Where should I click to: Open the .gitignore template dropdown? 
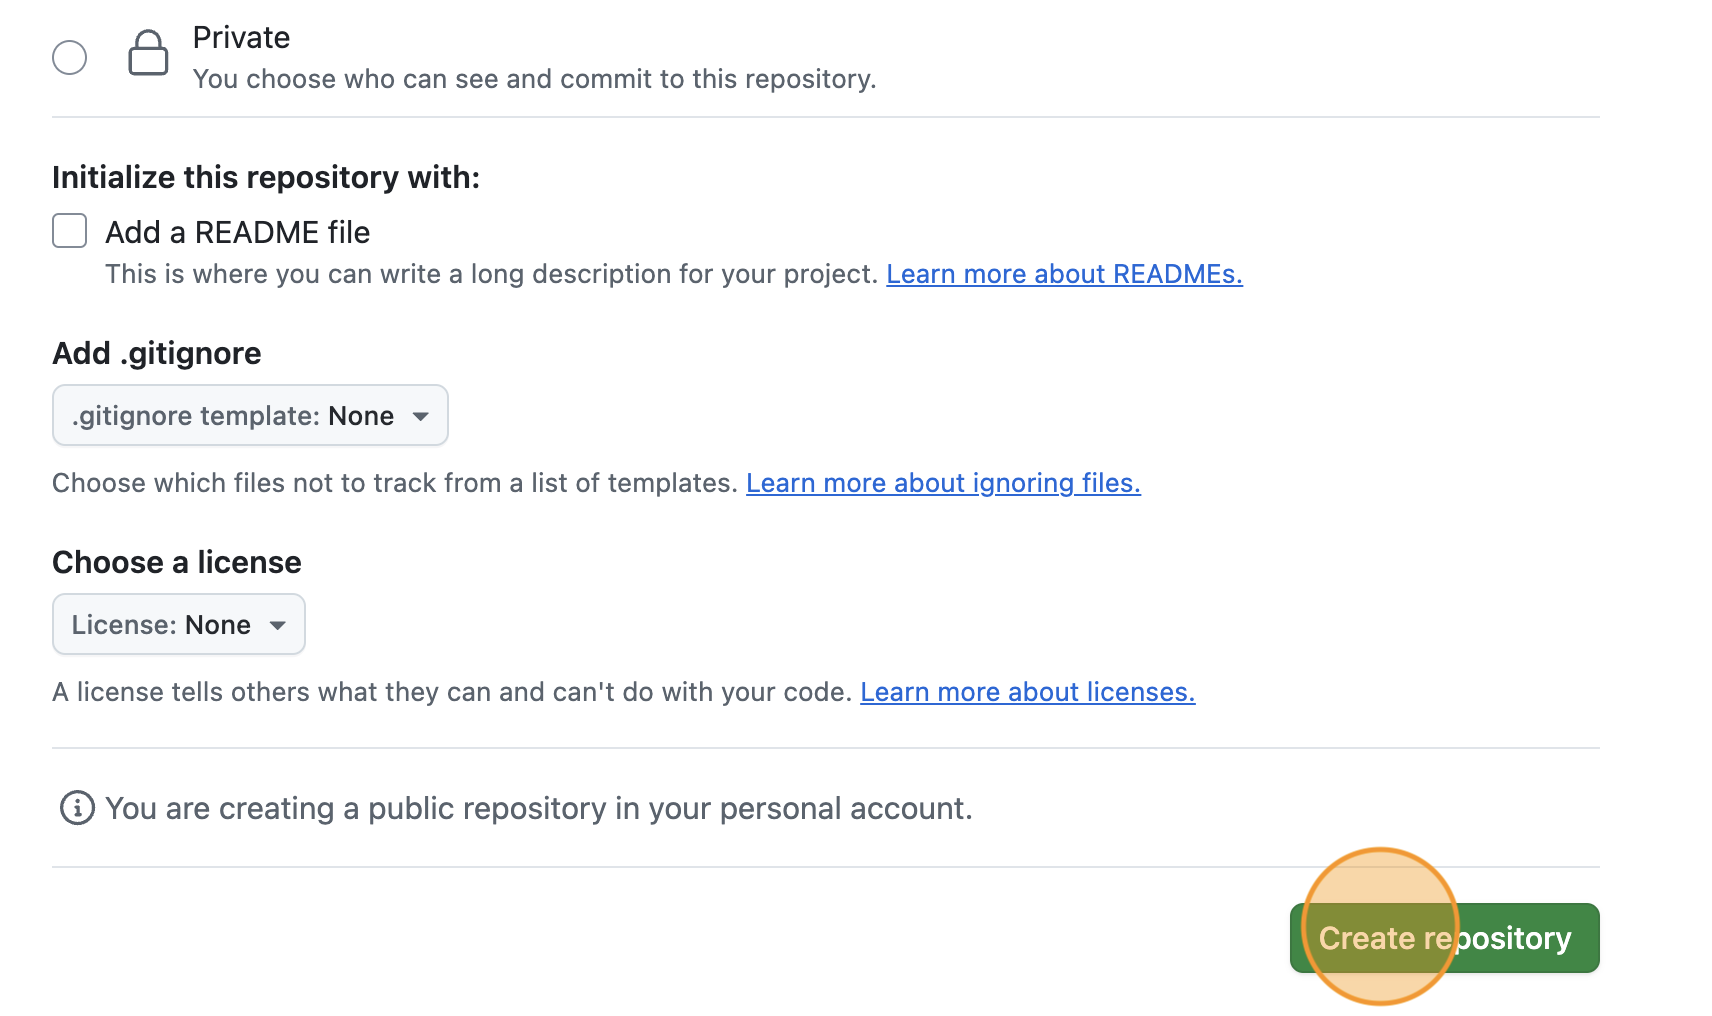tap(249, 415)
